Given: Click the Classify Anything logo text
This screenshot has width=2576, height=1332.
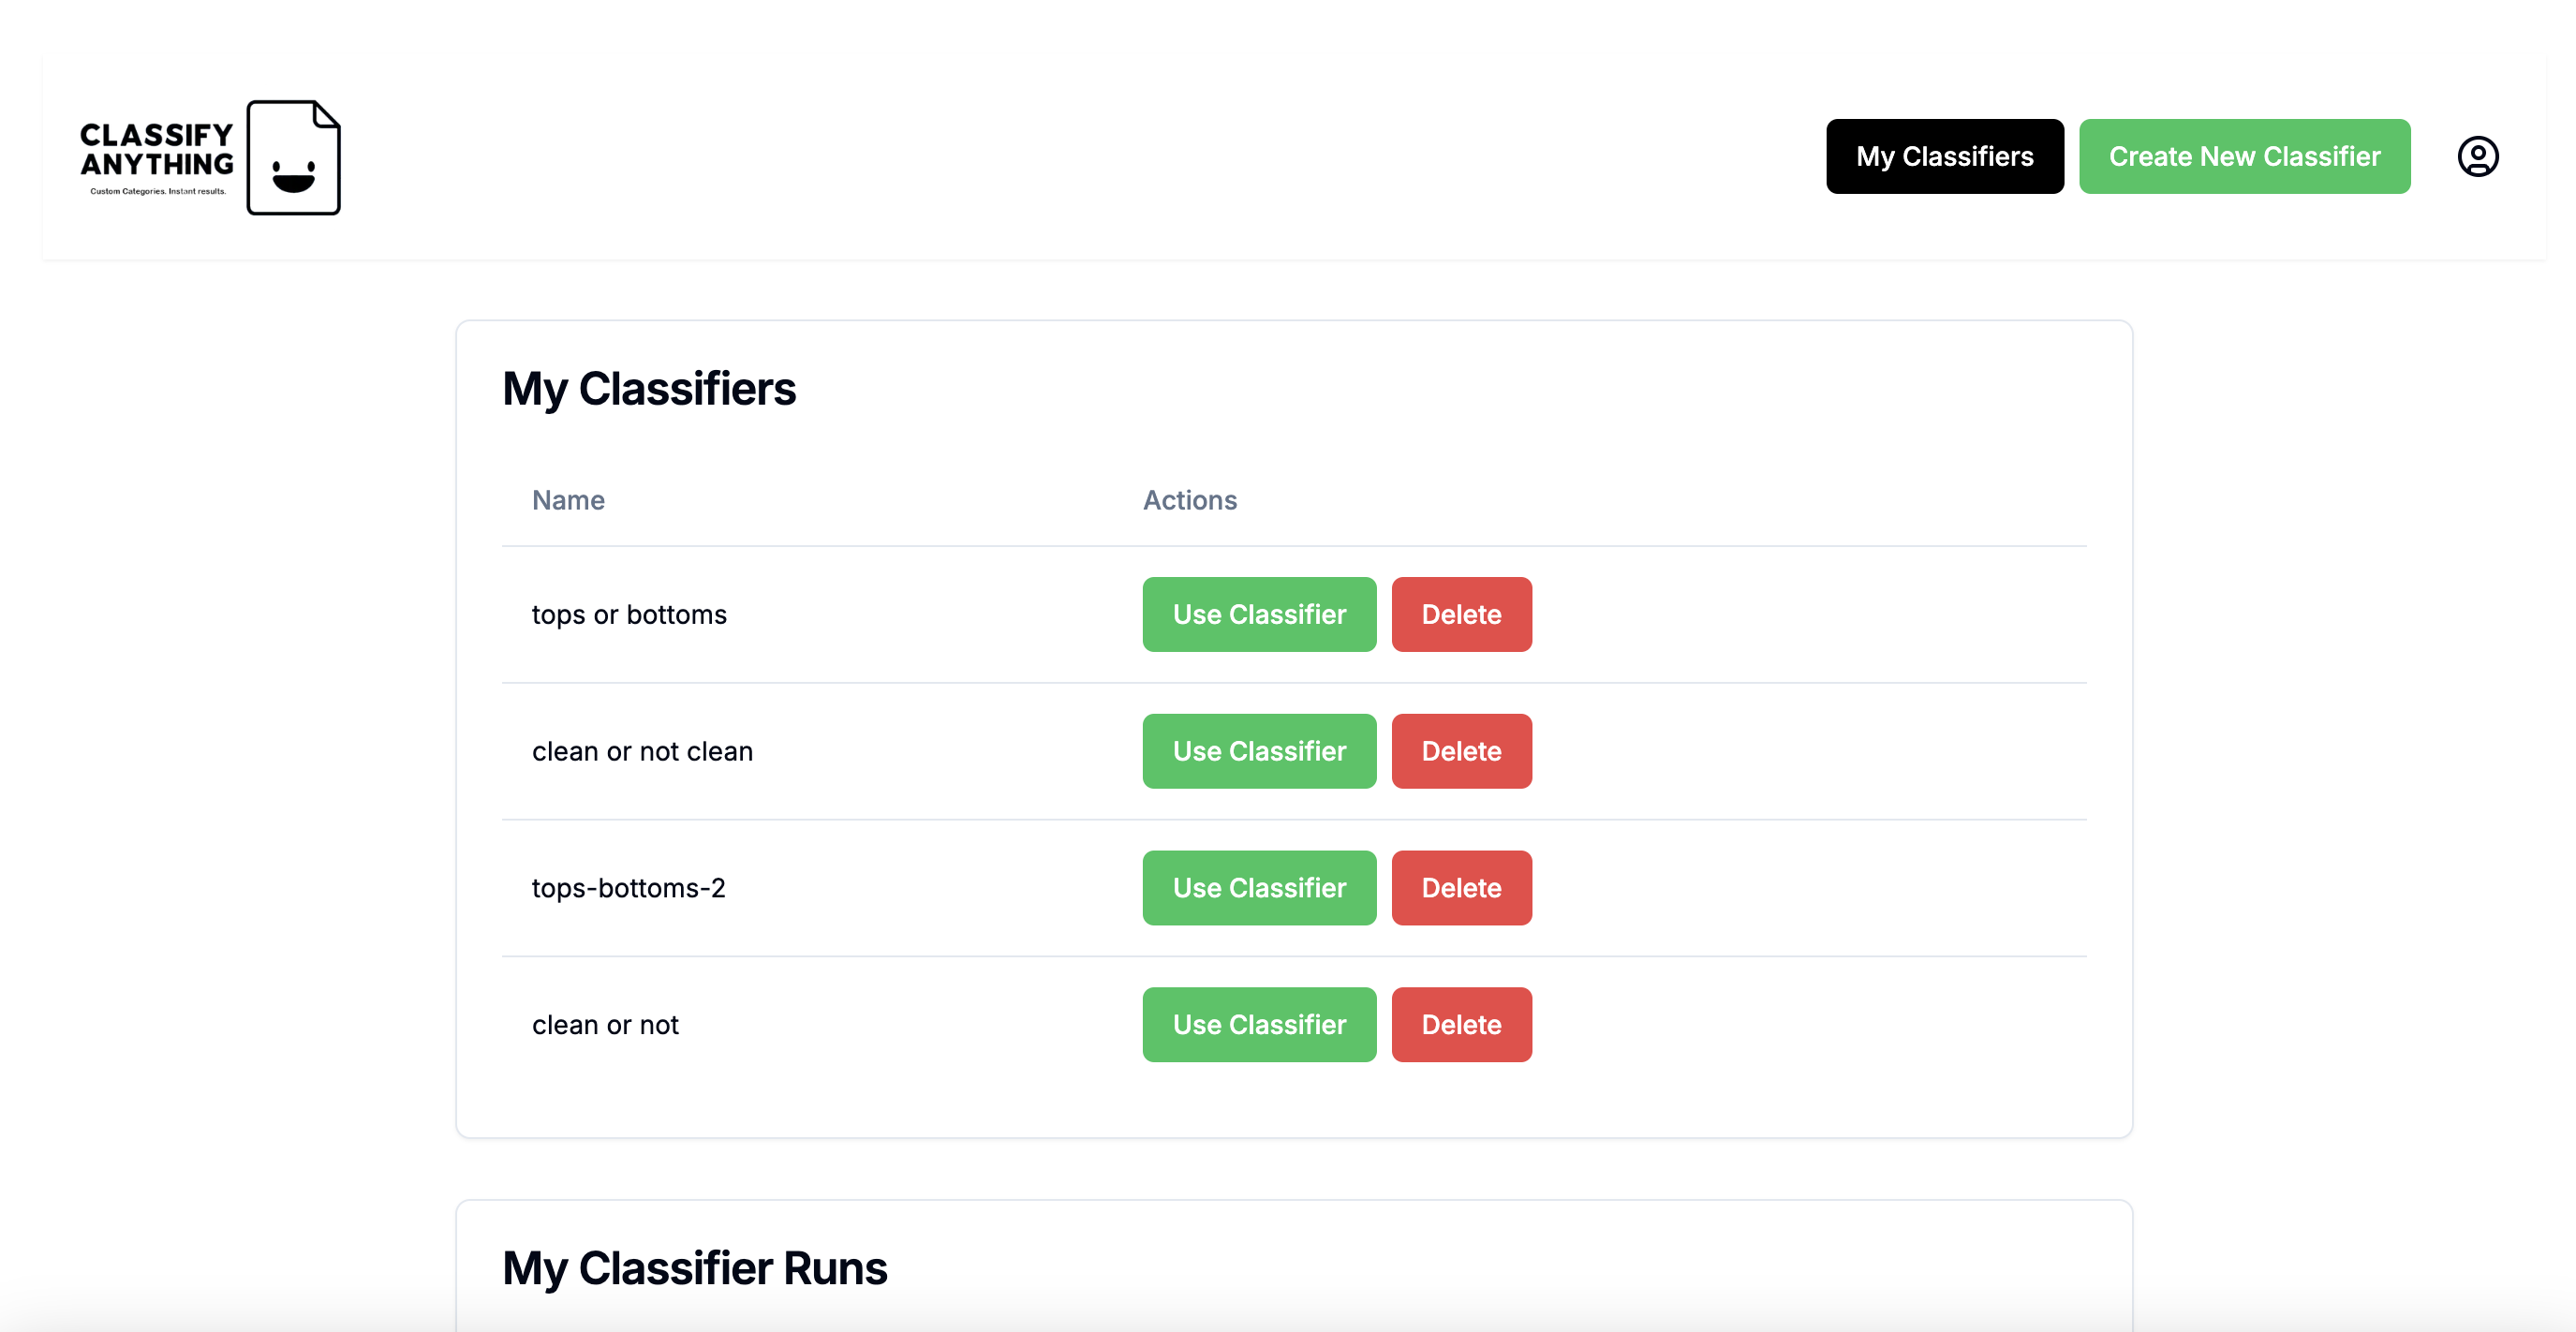Looking at the screenshot, I should click(x=156, y=151).
